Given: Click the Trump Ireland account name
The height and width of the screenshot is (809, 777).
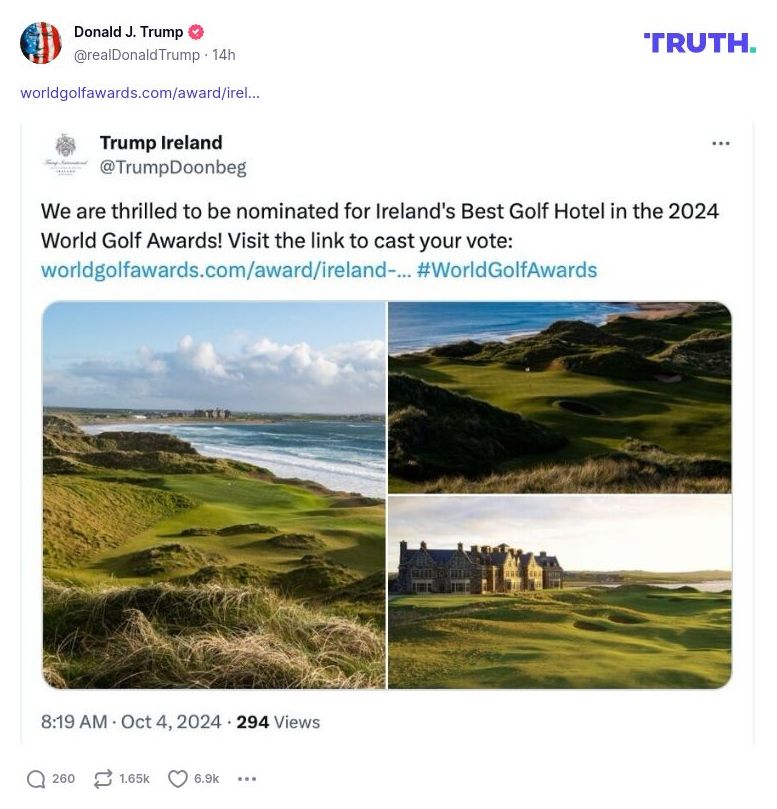Looking at the screenshot, I should 161,143.
